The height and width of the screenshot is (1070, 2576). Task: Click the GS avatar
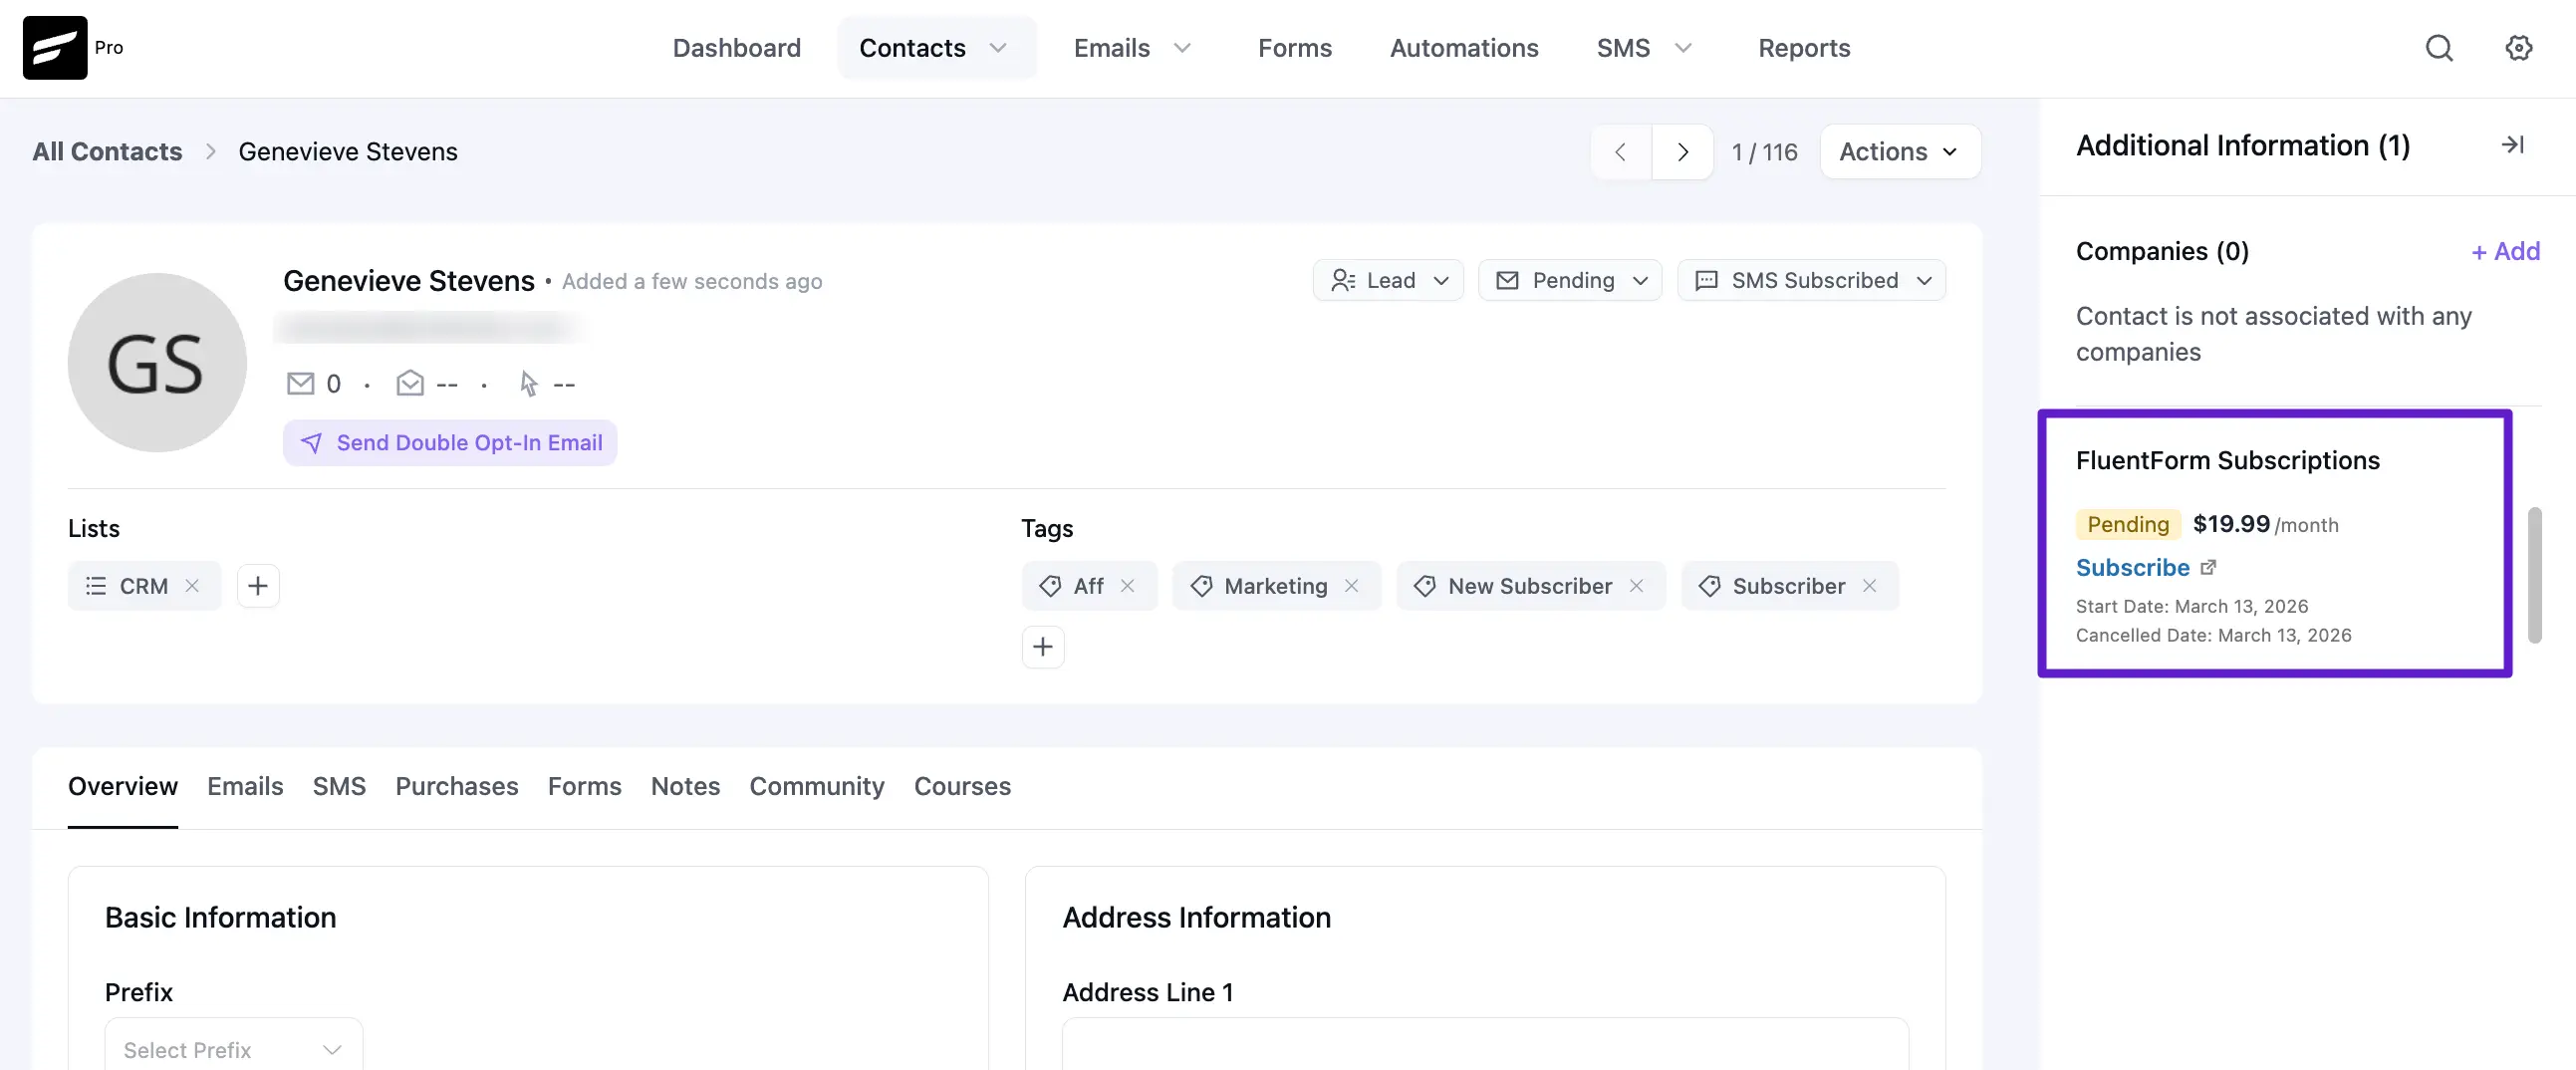[157, 363]
